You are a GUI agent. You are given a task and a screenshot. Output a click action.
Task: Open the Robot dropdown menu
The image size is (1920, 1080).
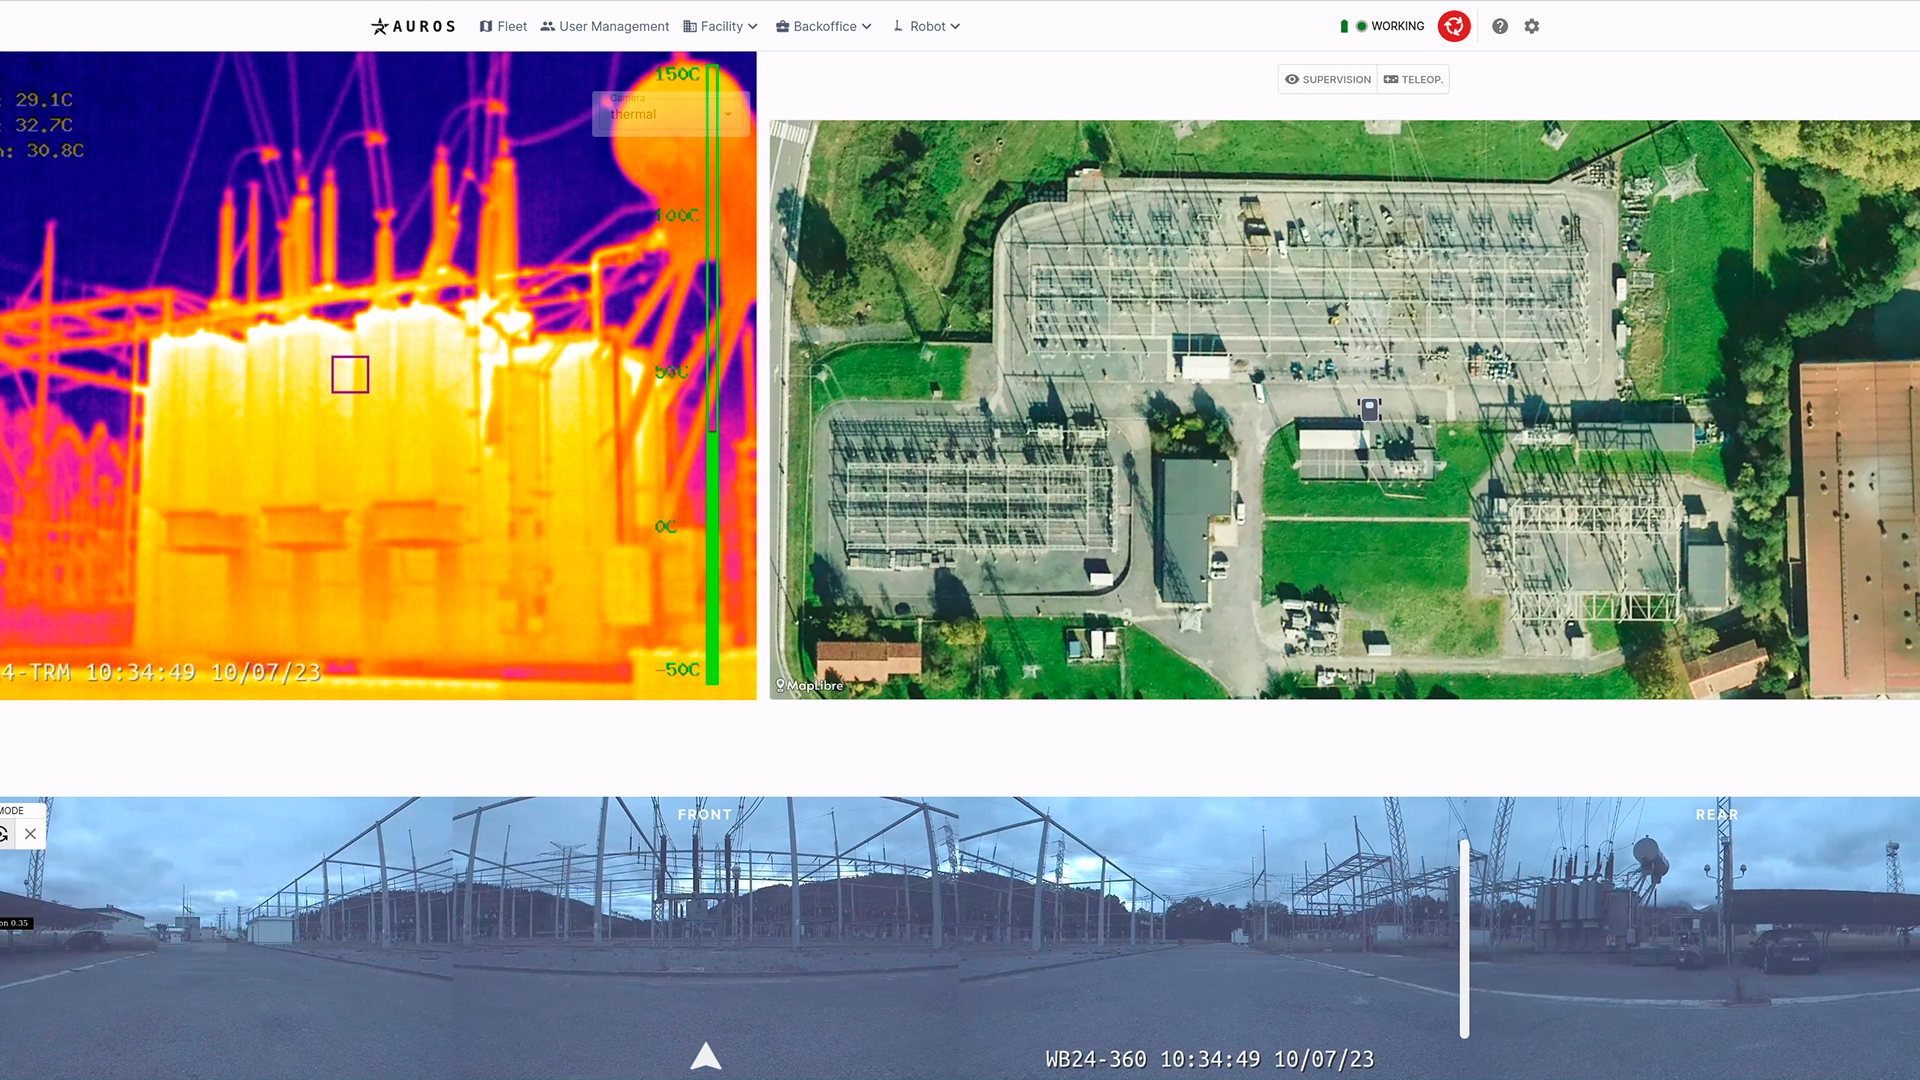[x=927, y=26]
